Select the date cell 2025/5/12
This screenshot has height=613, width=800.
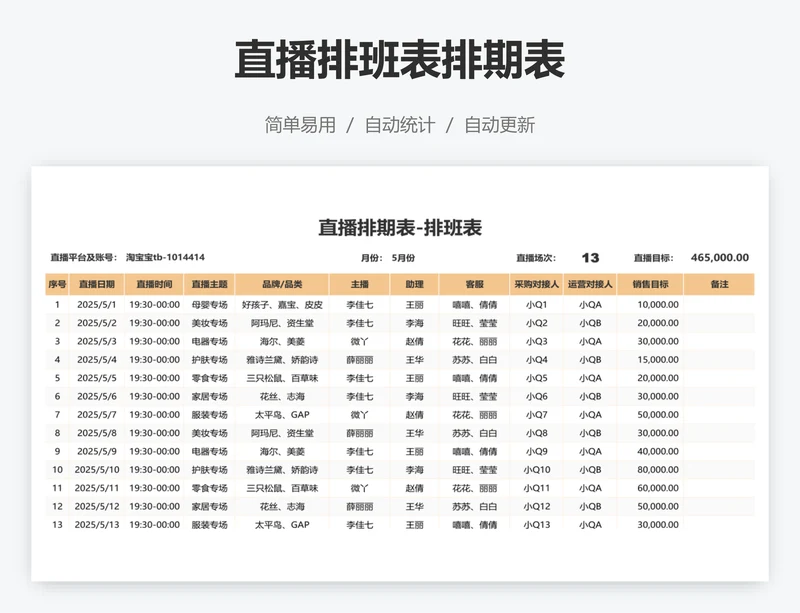click(96, 507)
